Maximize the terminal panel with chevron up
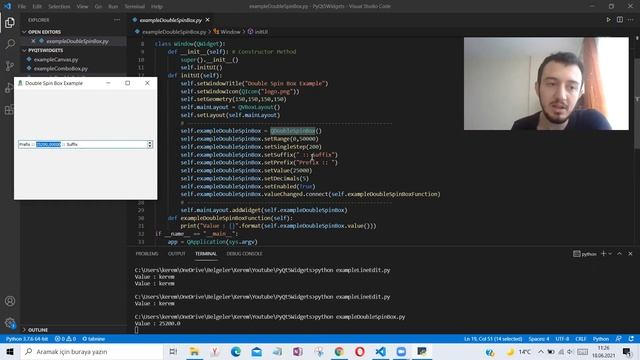Viewport: 640px width, 360px height. click(x=619, y=253)
